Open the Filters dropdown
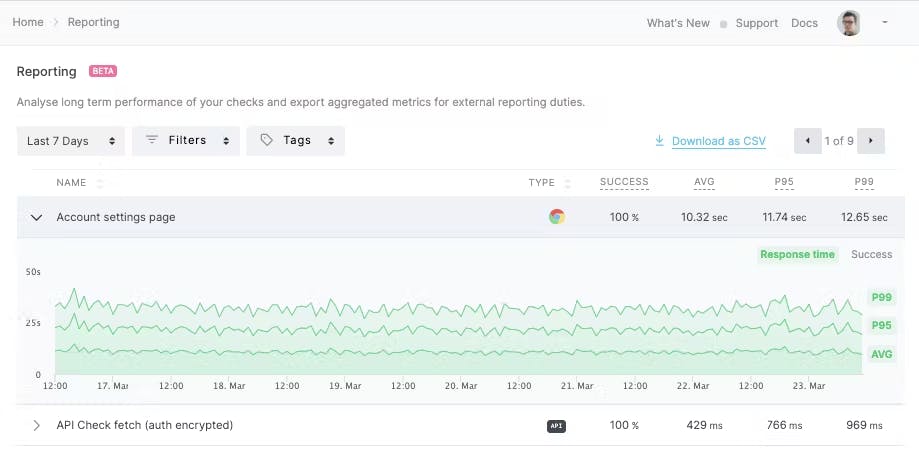Image resolution: width=919 pixels, height=451 pixels. (x=187, y=141)
